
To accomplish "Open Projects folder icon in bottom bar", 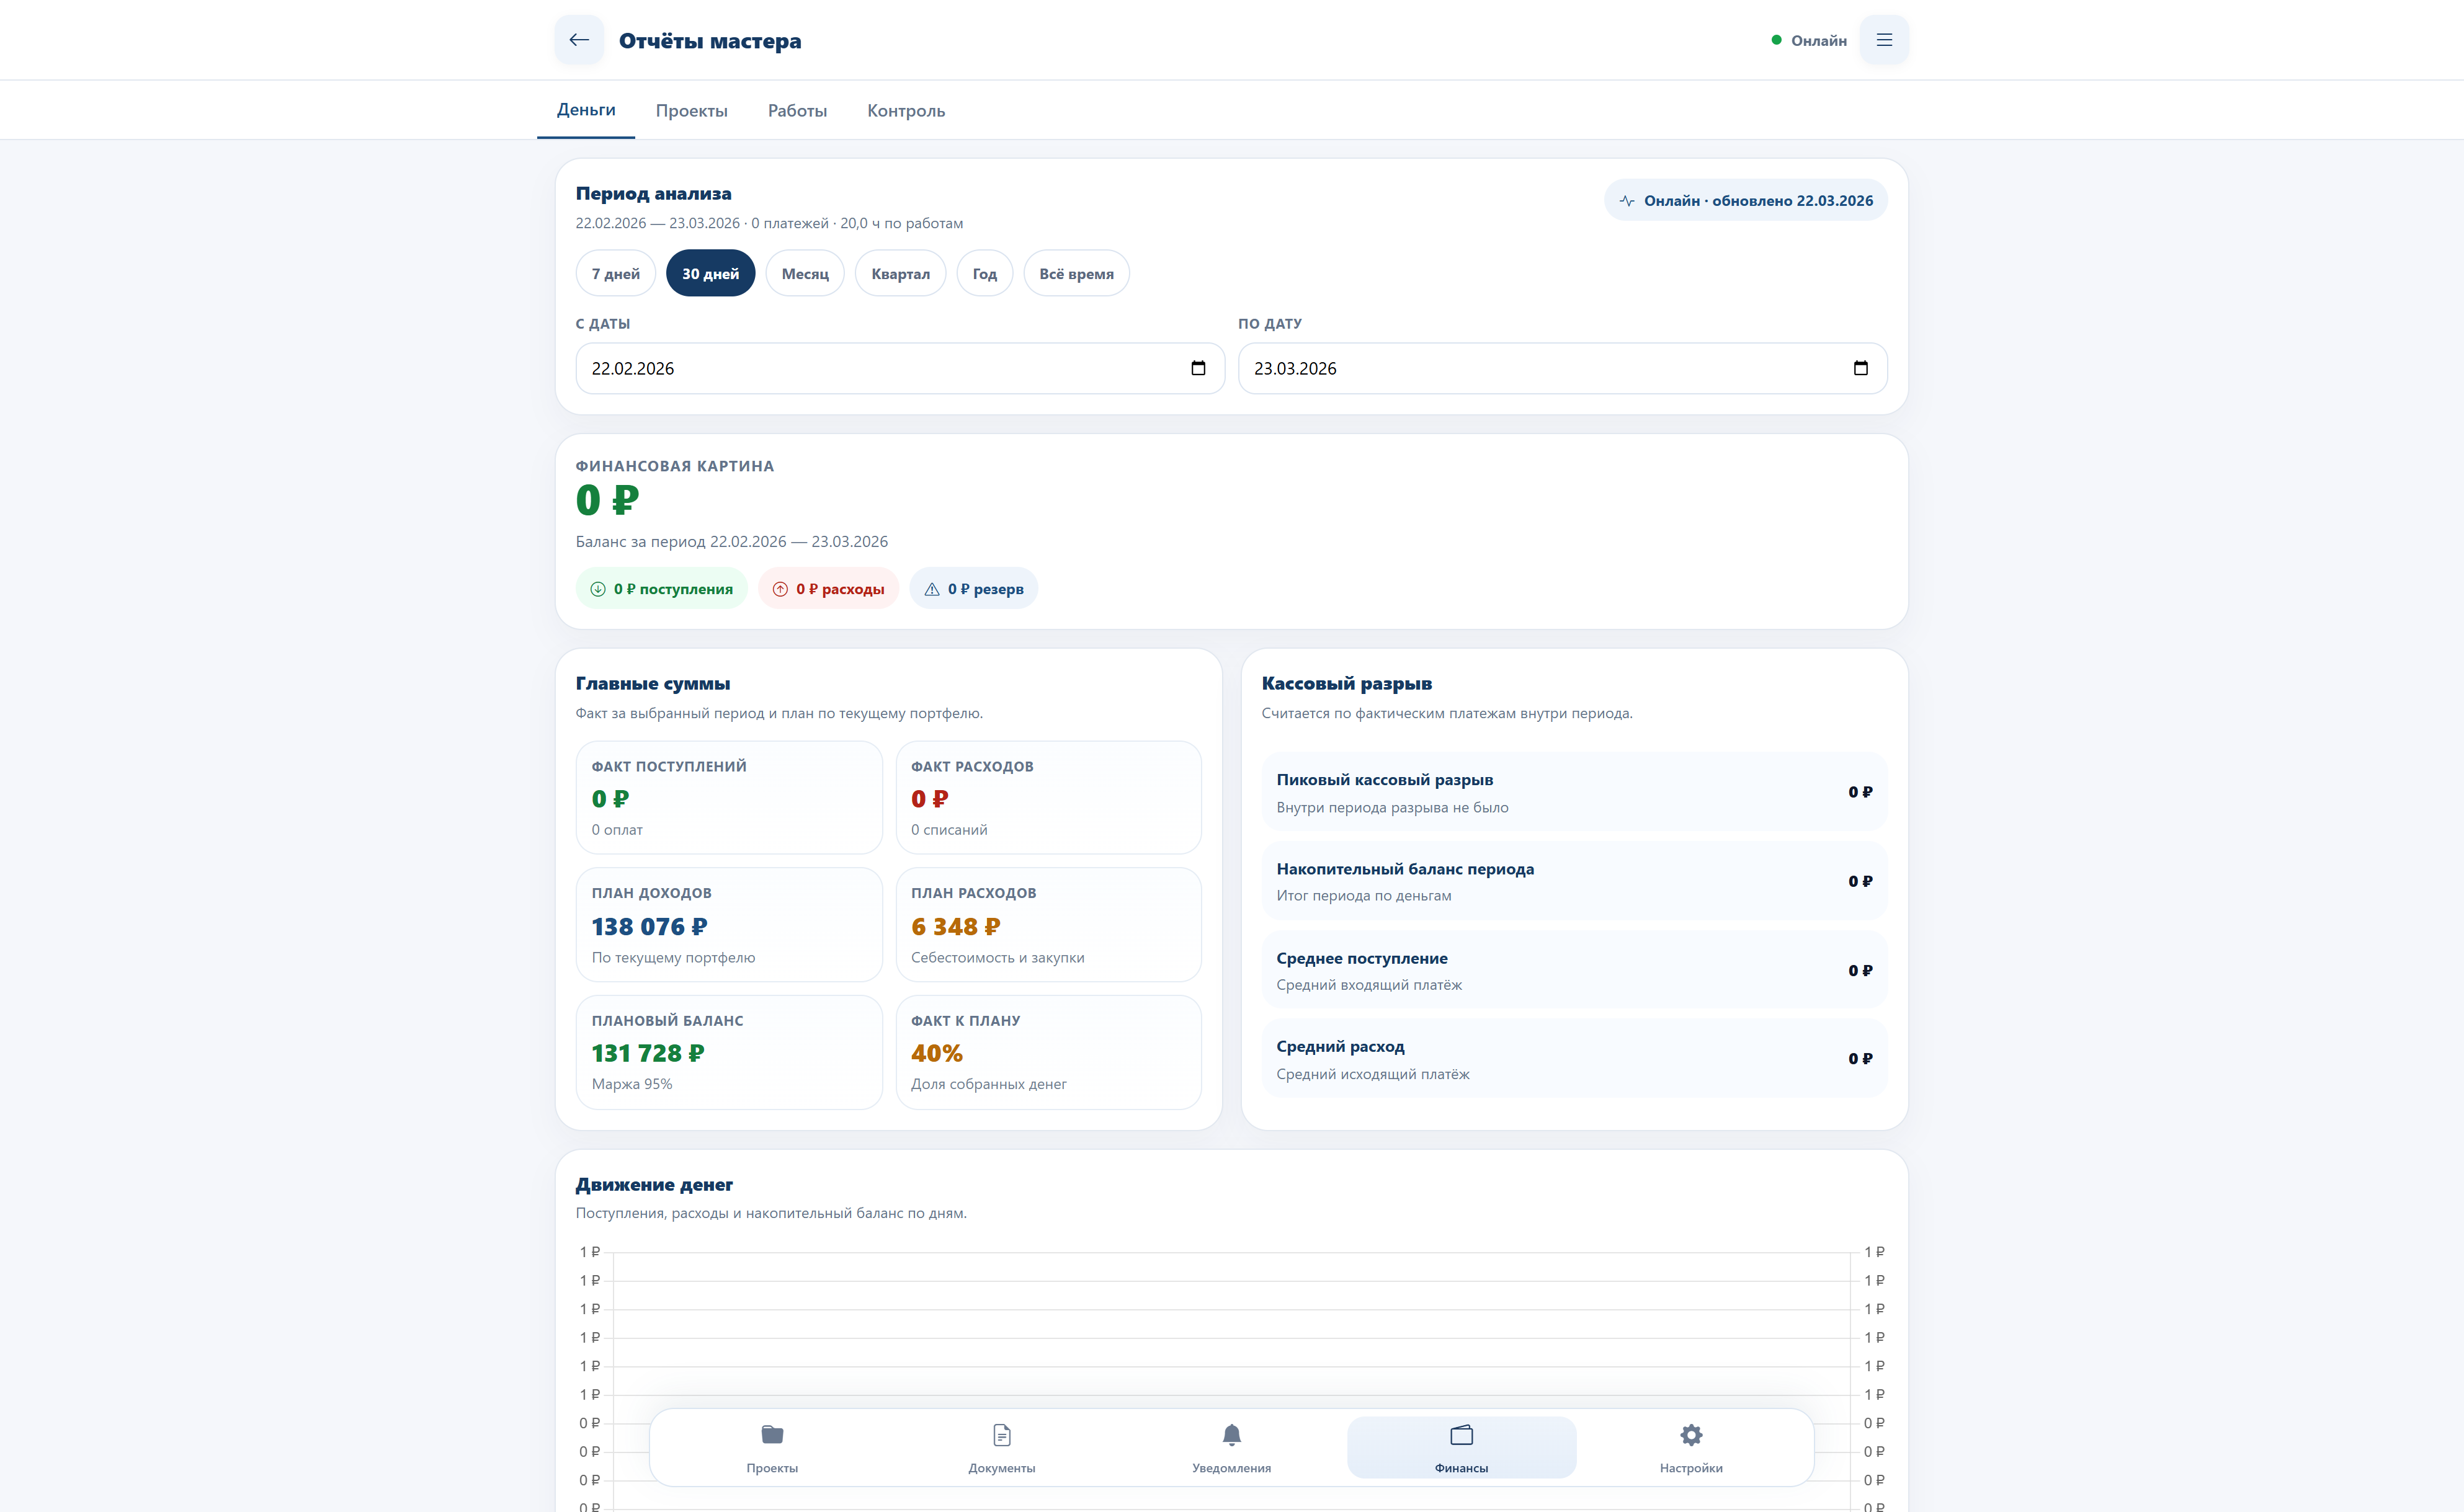I will (x=772, y=1435).
